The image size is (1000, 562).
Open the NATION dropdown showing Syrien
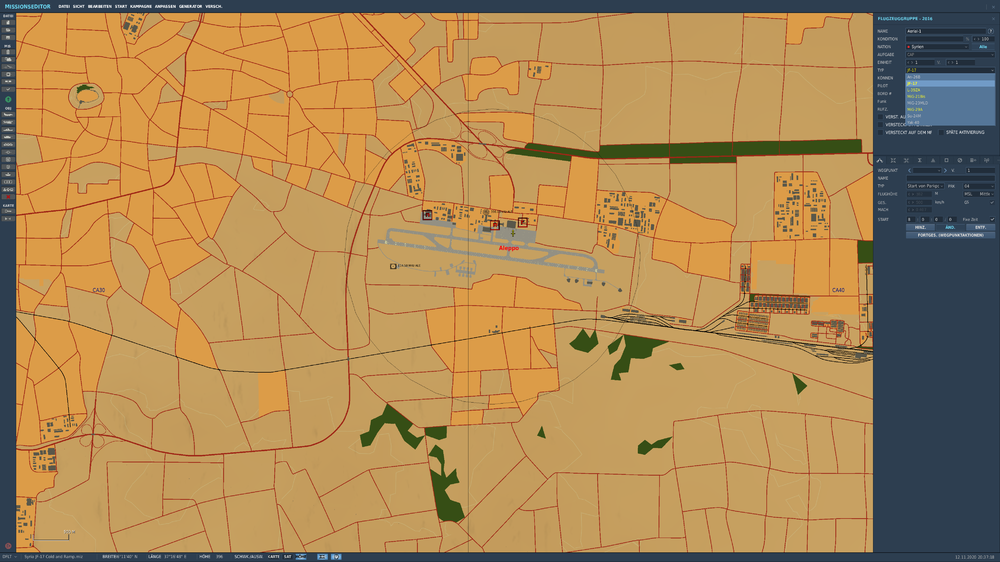coord(938,47)
